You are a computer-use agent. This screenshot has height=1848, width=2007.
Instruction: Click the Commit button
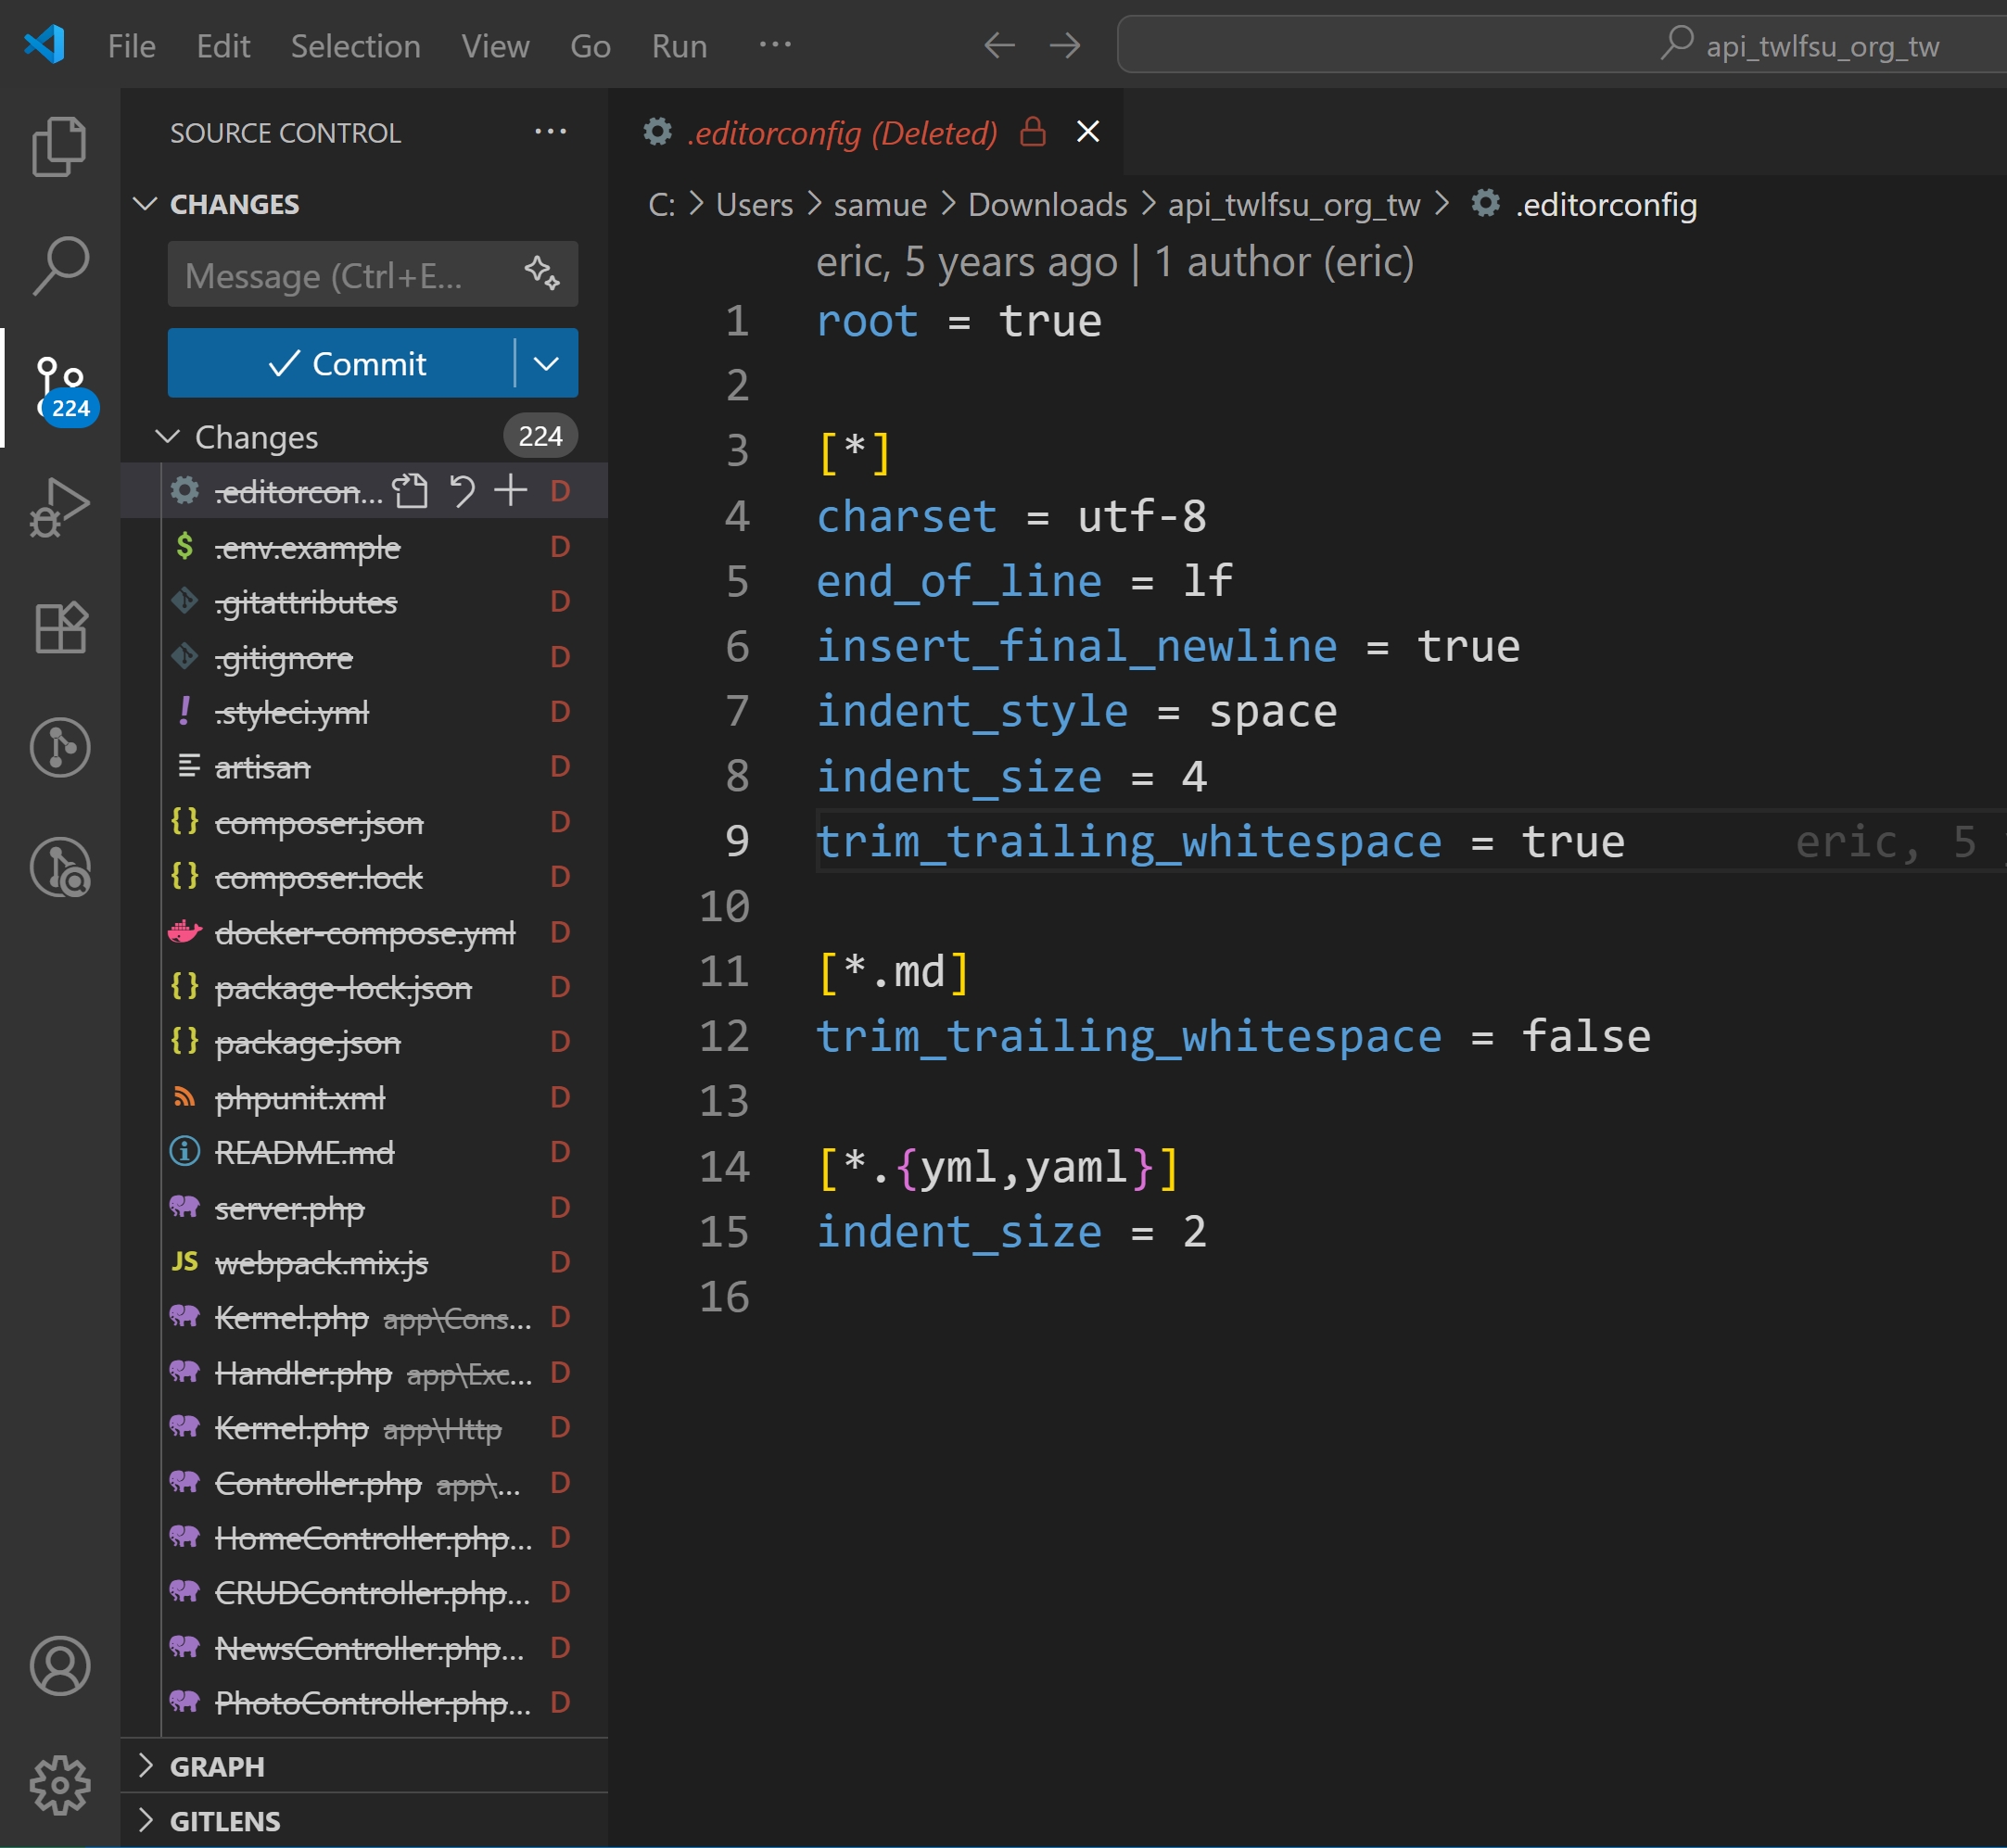[341, 363]
